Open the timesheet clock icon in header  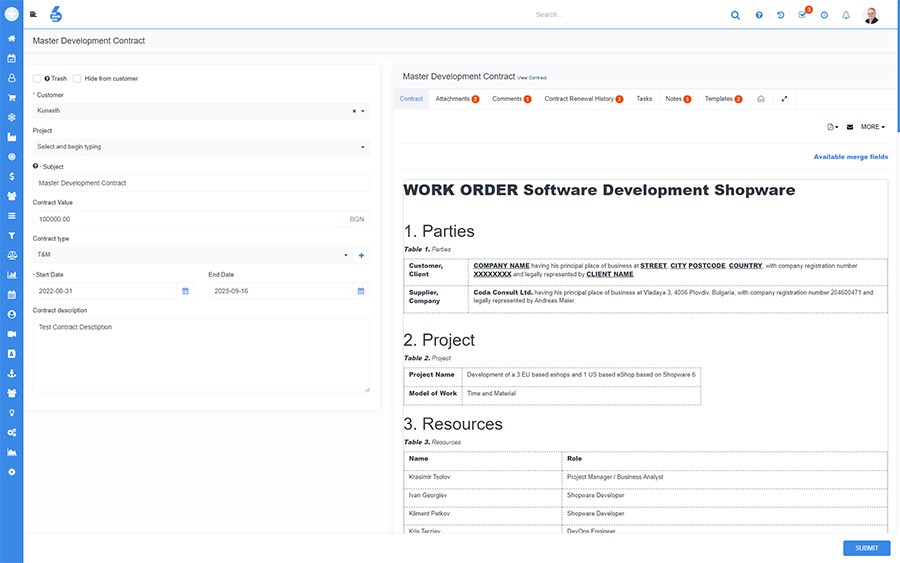click(x=824, y=15)
